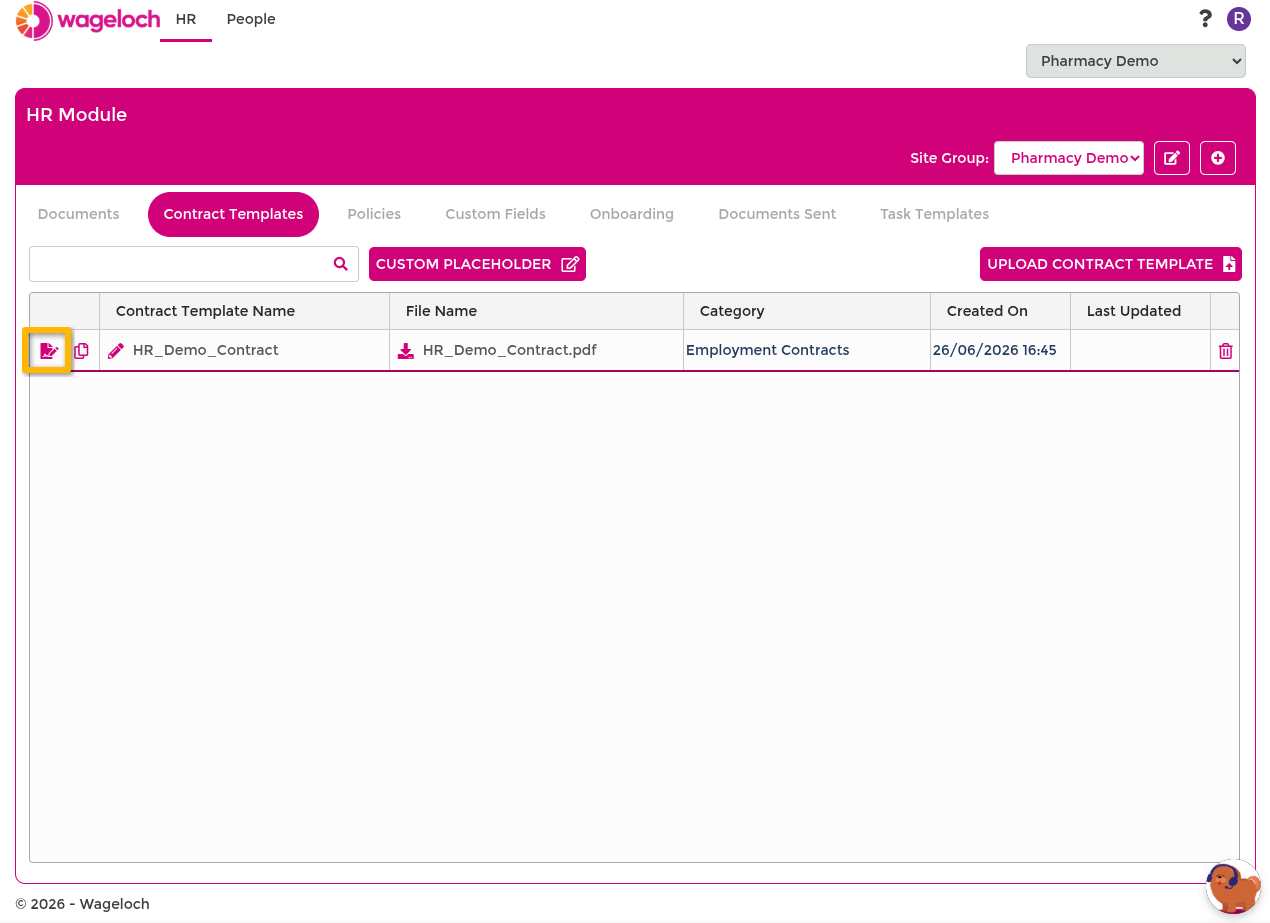Click the pencil icon to rename HR_Demo_Contract
1270x923 pixels.
click(x=116, y=351)
